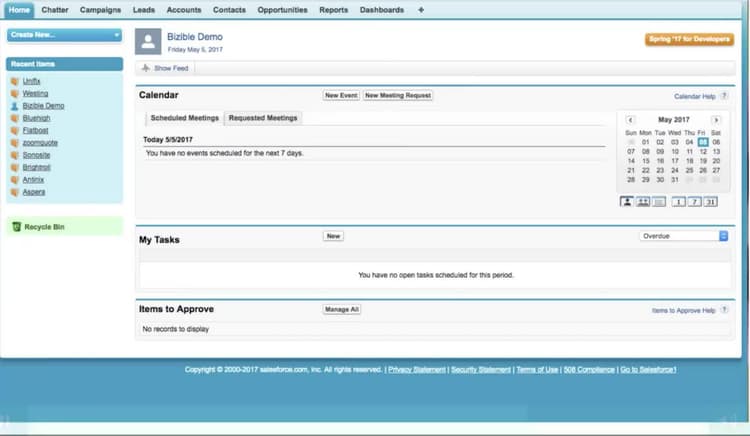Open the Campaigns tab

pos(100,10)
